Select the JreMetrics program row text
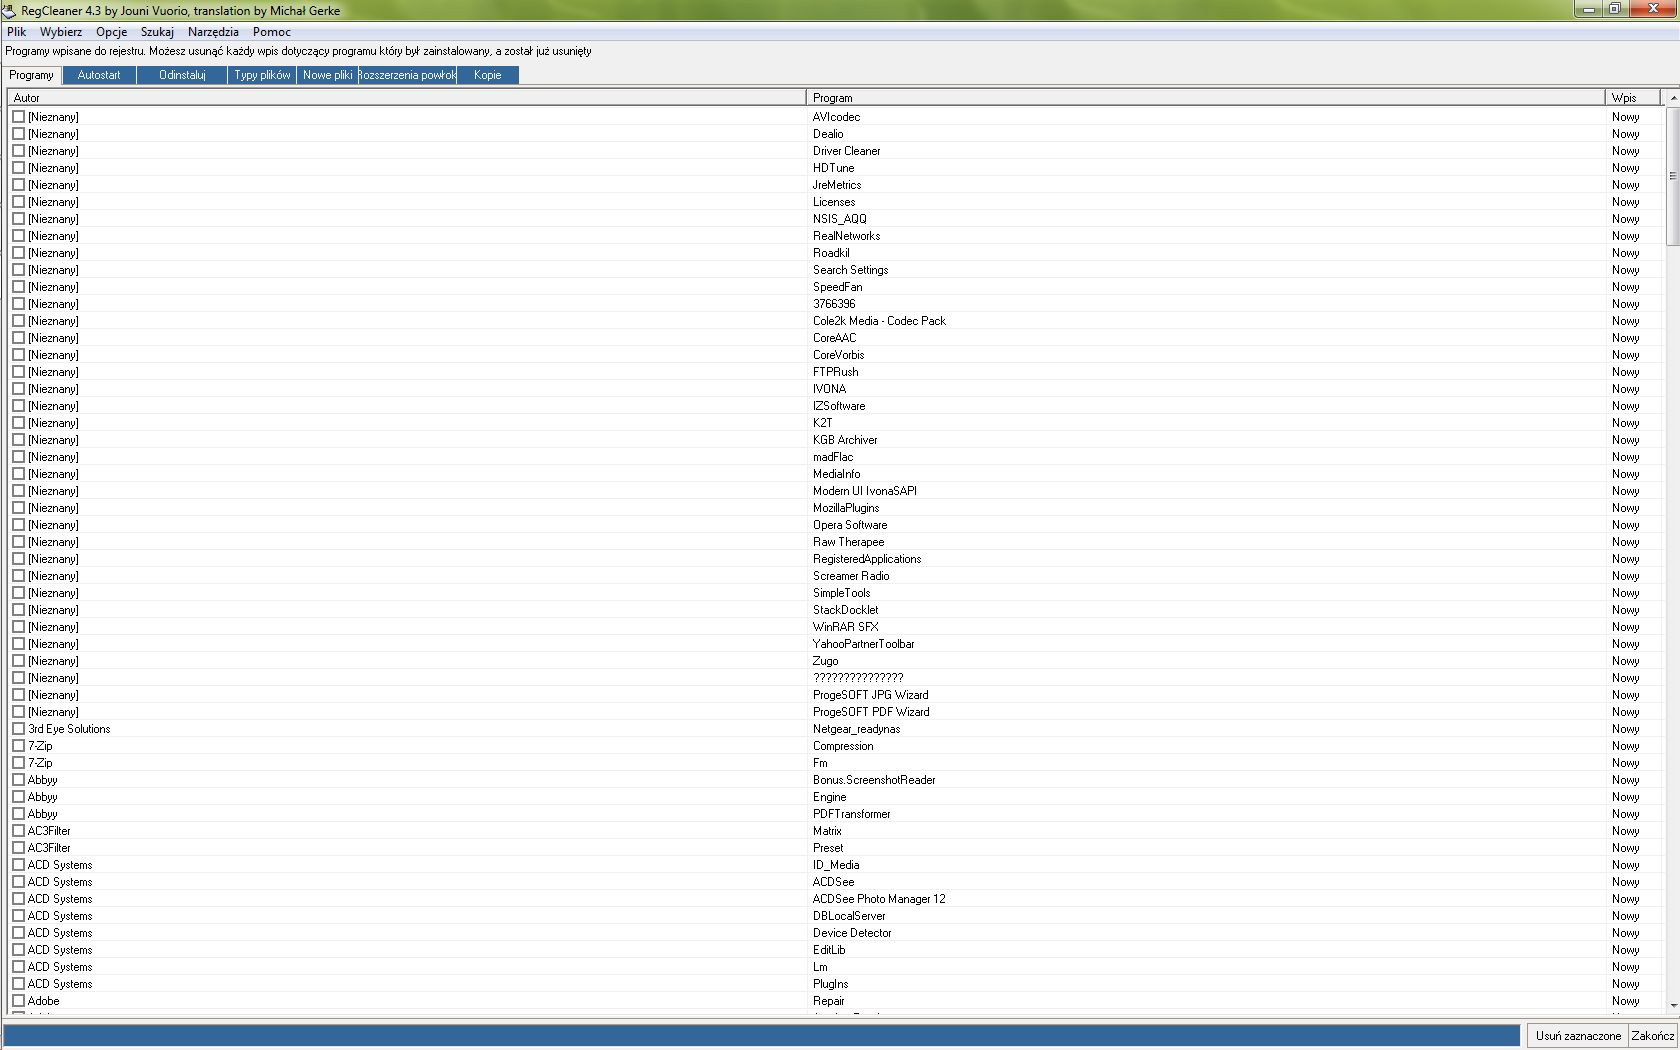This screenshot has width=1680, height=1050. point(837,185)
